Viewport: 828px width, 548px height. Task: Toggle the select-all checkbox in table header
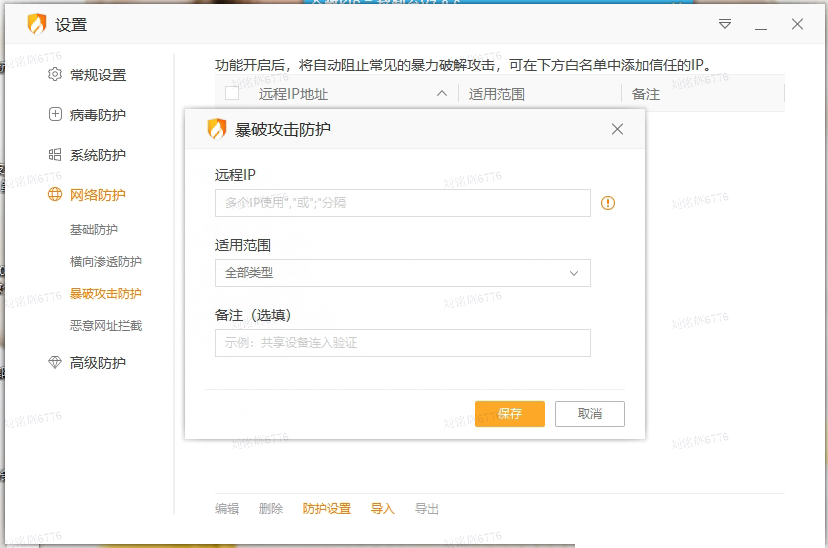(x=232, y=94)
